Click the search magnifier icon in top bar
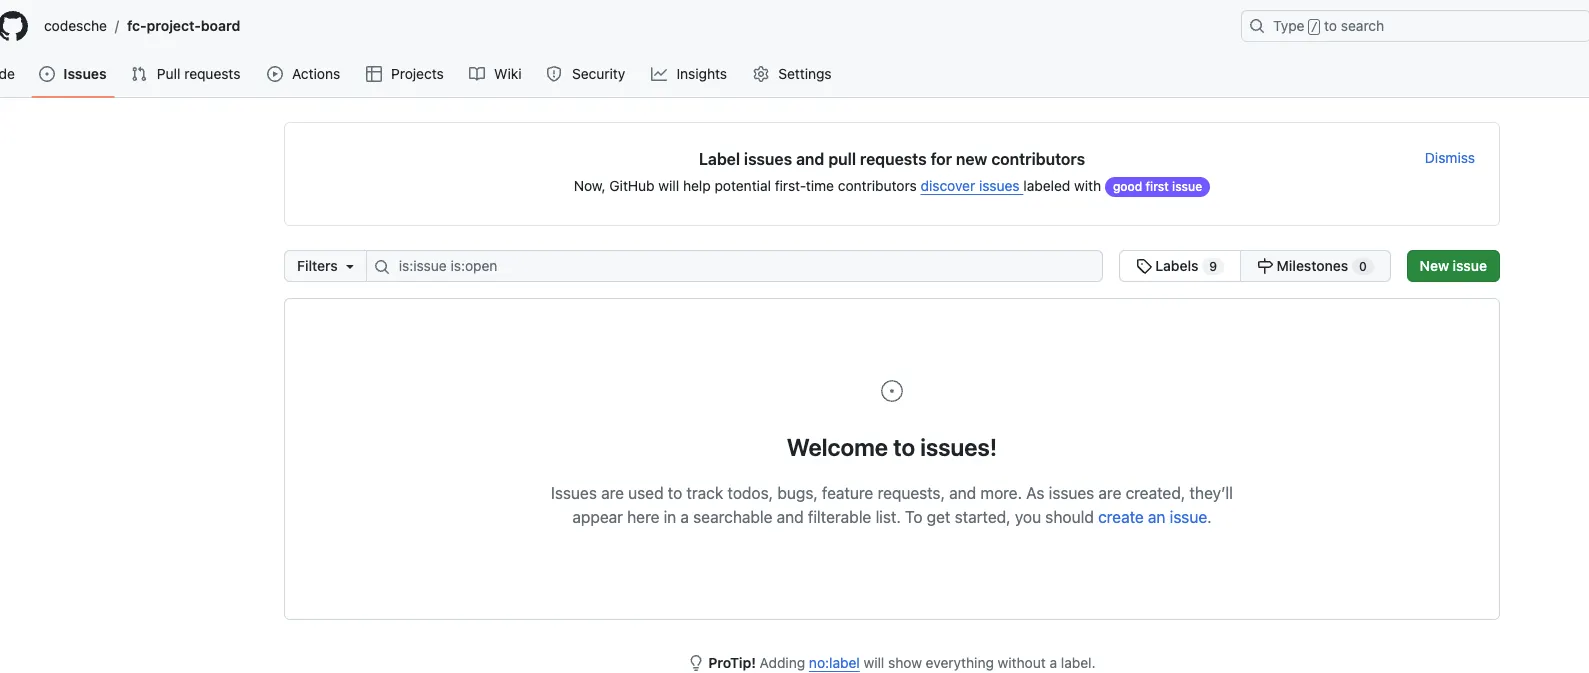This screenshot has height=673, width=1589. point(1257,26)
